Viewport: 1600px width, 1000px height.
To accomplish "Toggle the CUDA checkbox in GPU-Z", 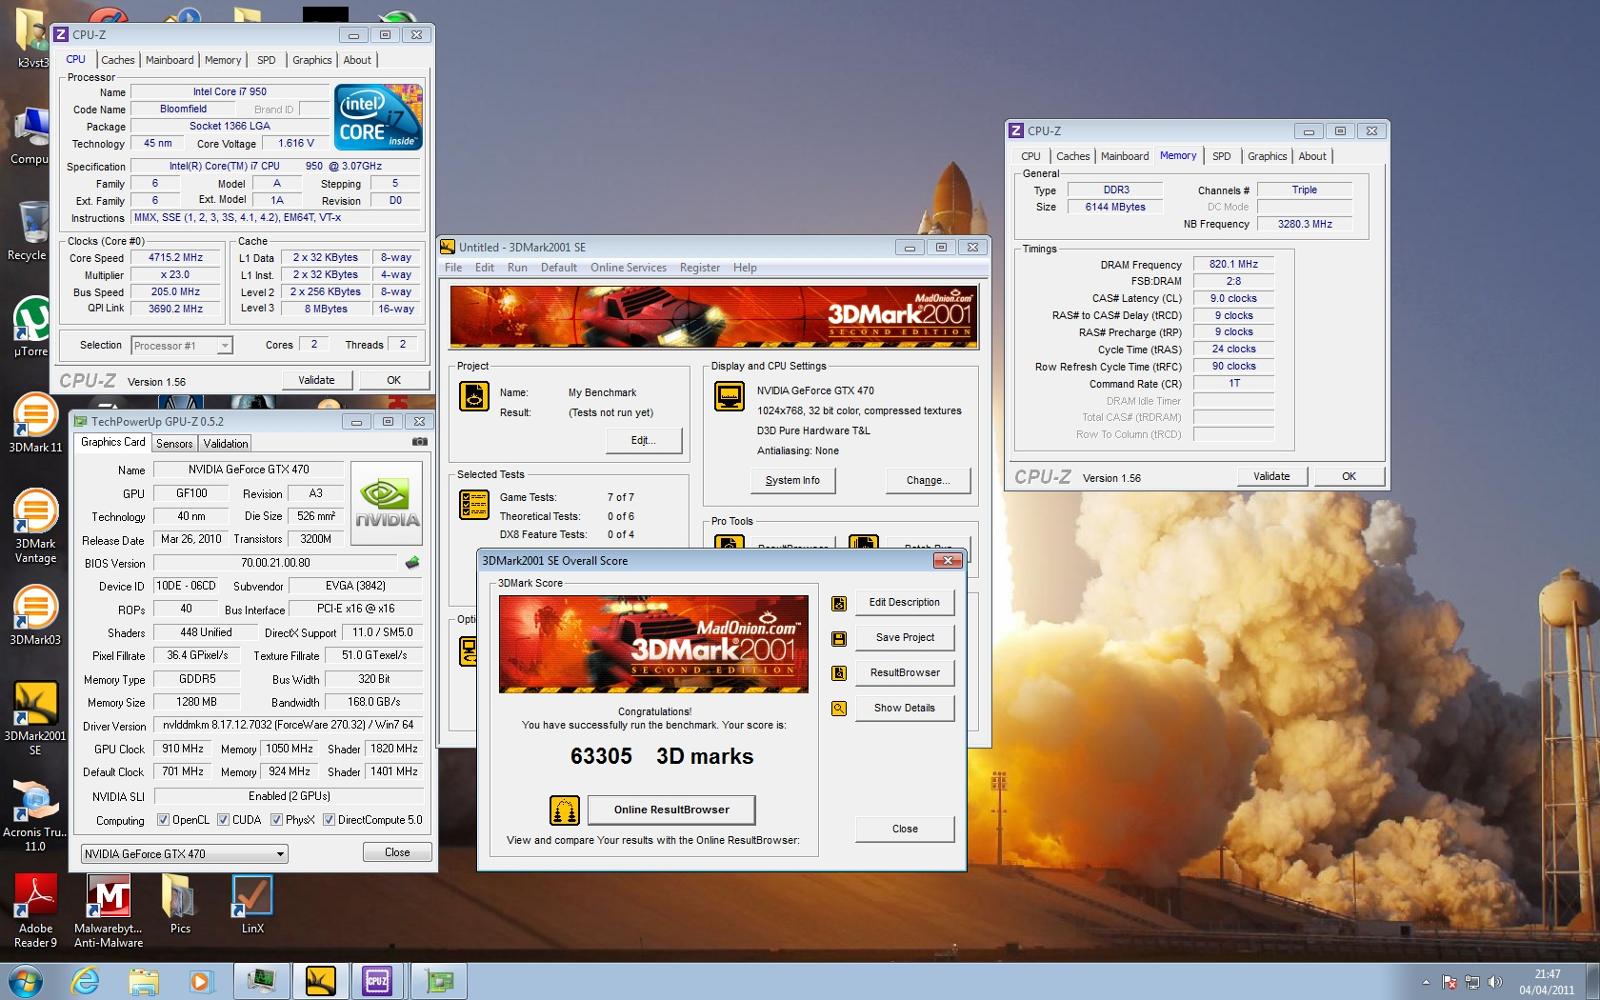I will [x=223, y=820].
